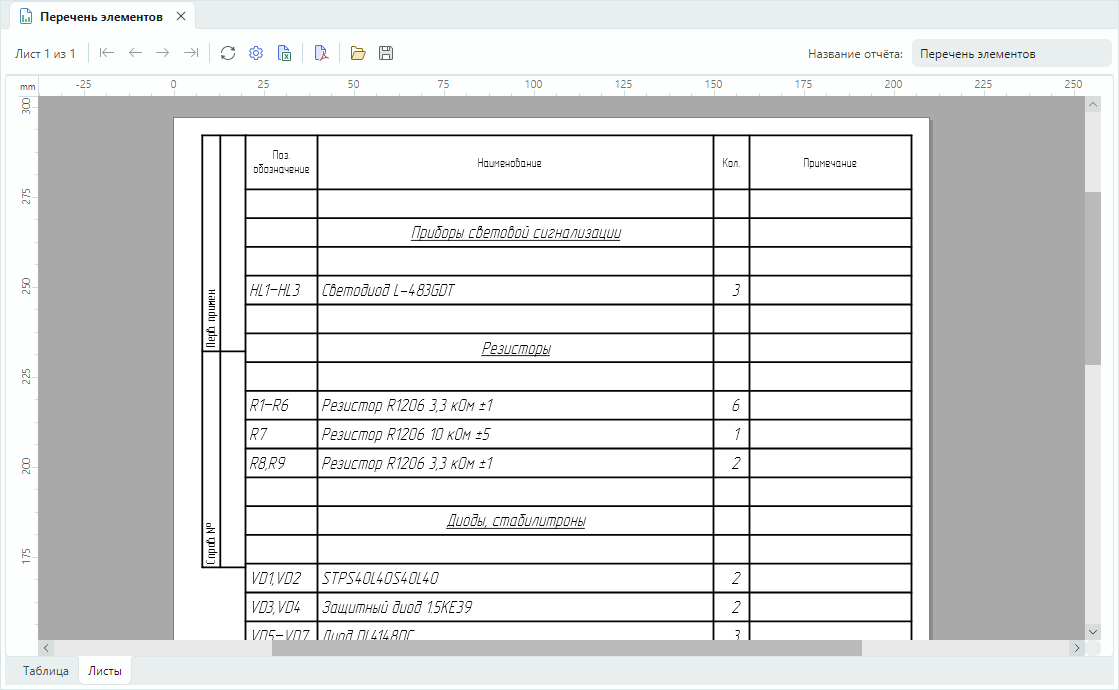
Task: Click the R7 designator cell
Action: tap(281, 435)
